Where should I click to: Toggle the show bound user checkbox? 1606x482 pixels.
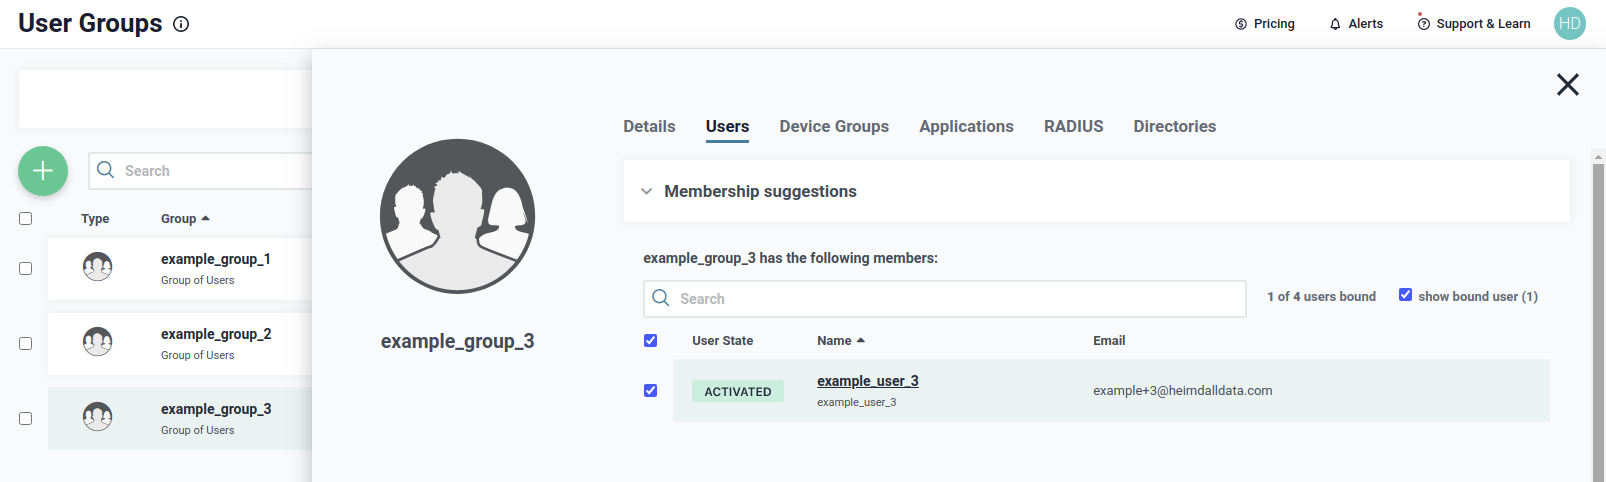(1405, 295)
